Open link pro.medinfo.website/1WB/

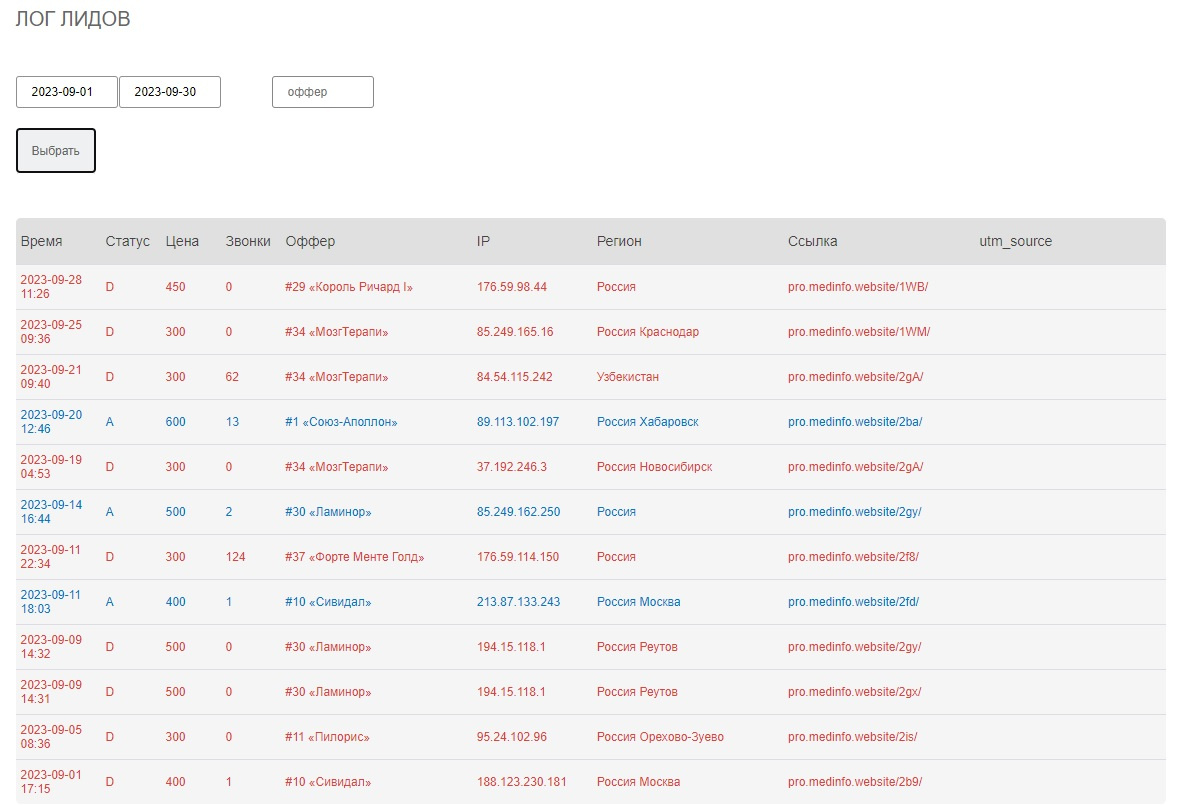click(x=858, y=286)
